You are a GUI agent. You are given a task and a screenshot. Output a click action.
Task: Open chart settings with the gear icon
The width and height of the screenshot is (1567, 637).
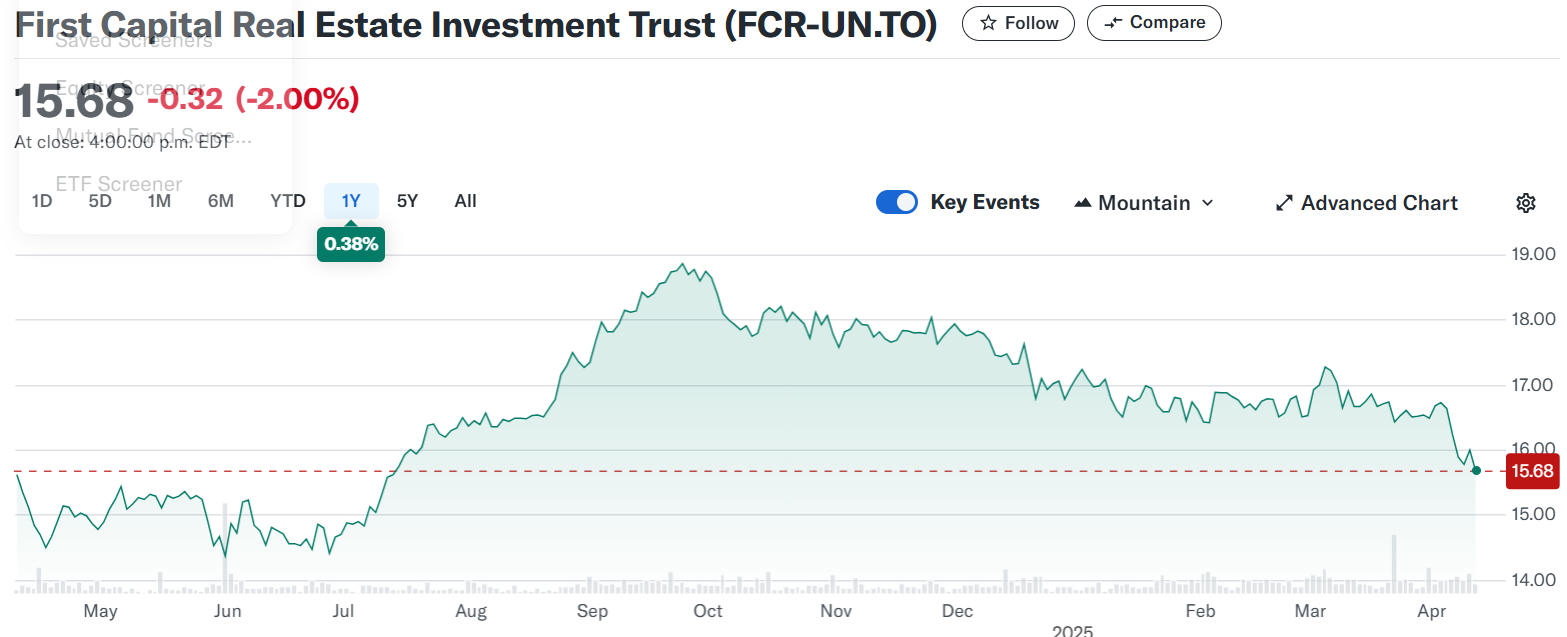click(x=1525, y=203)
